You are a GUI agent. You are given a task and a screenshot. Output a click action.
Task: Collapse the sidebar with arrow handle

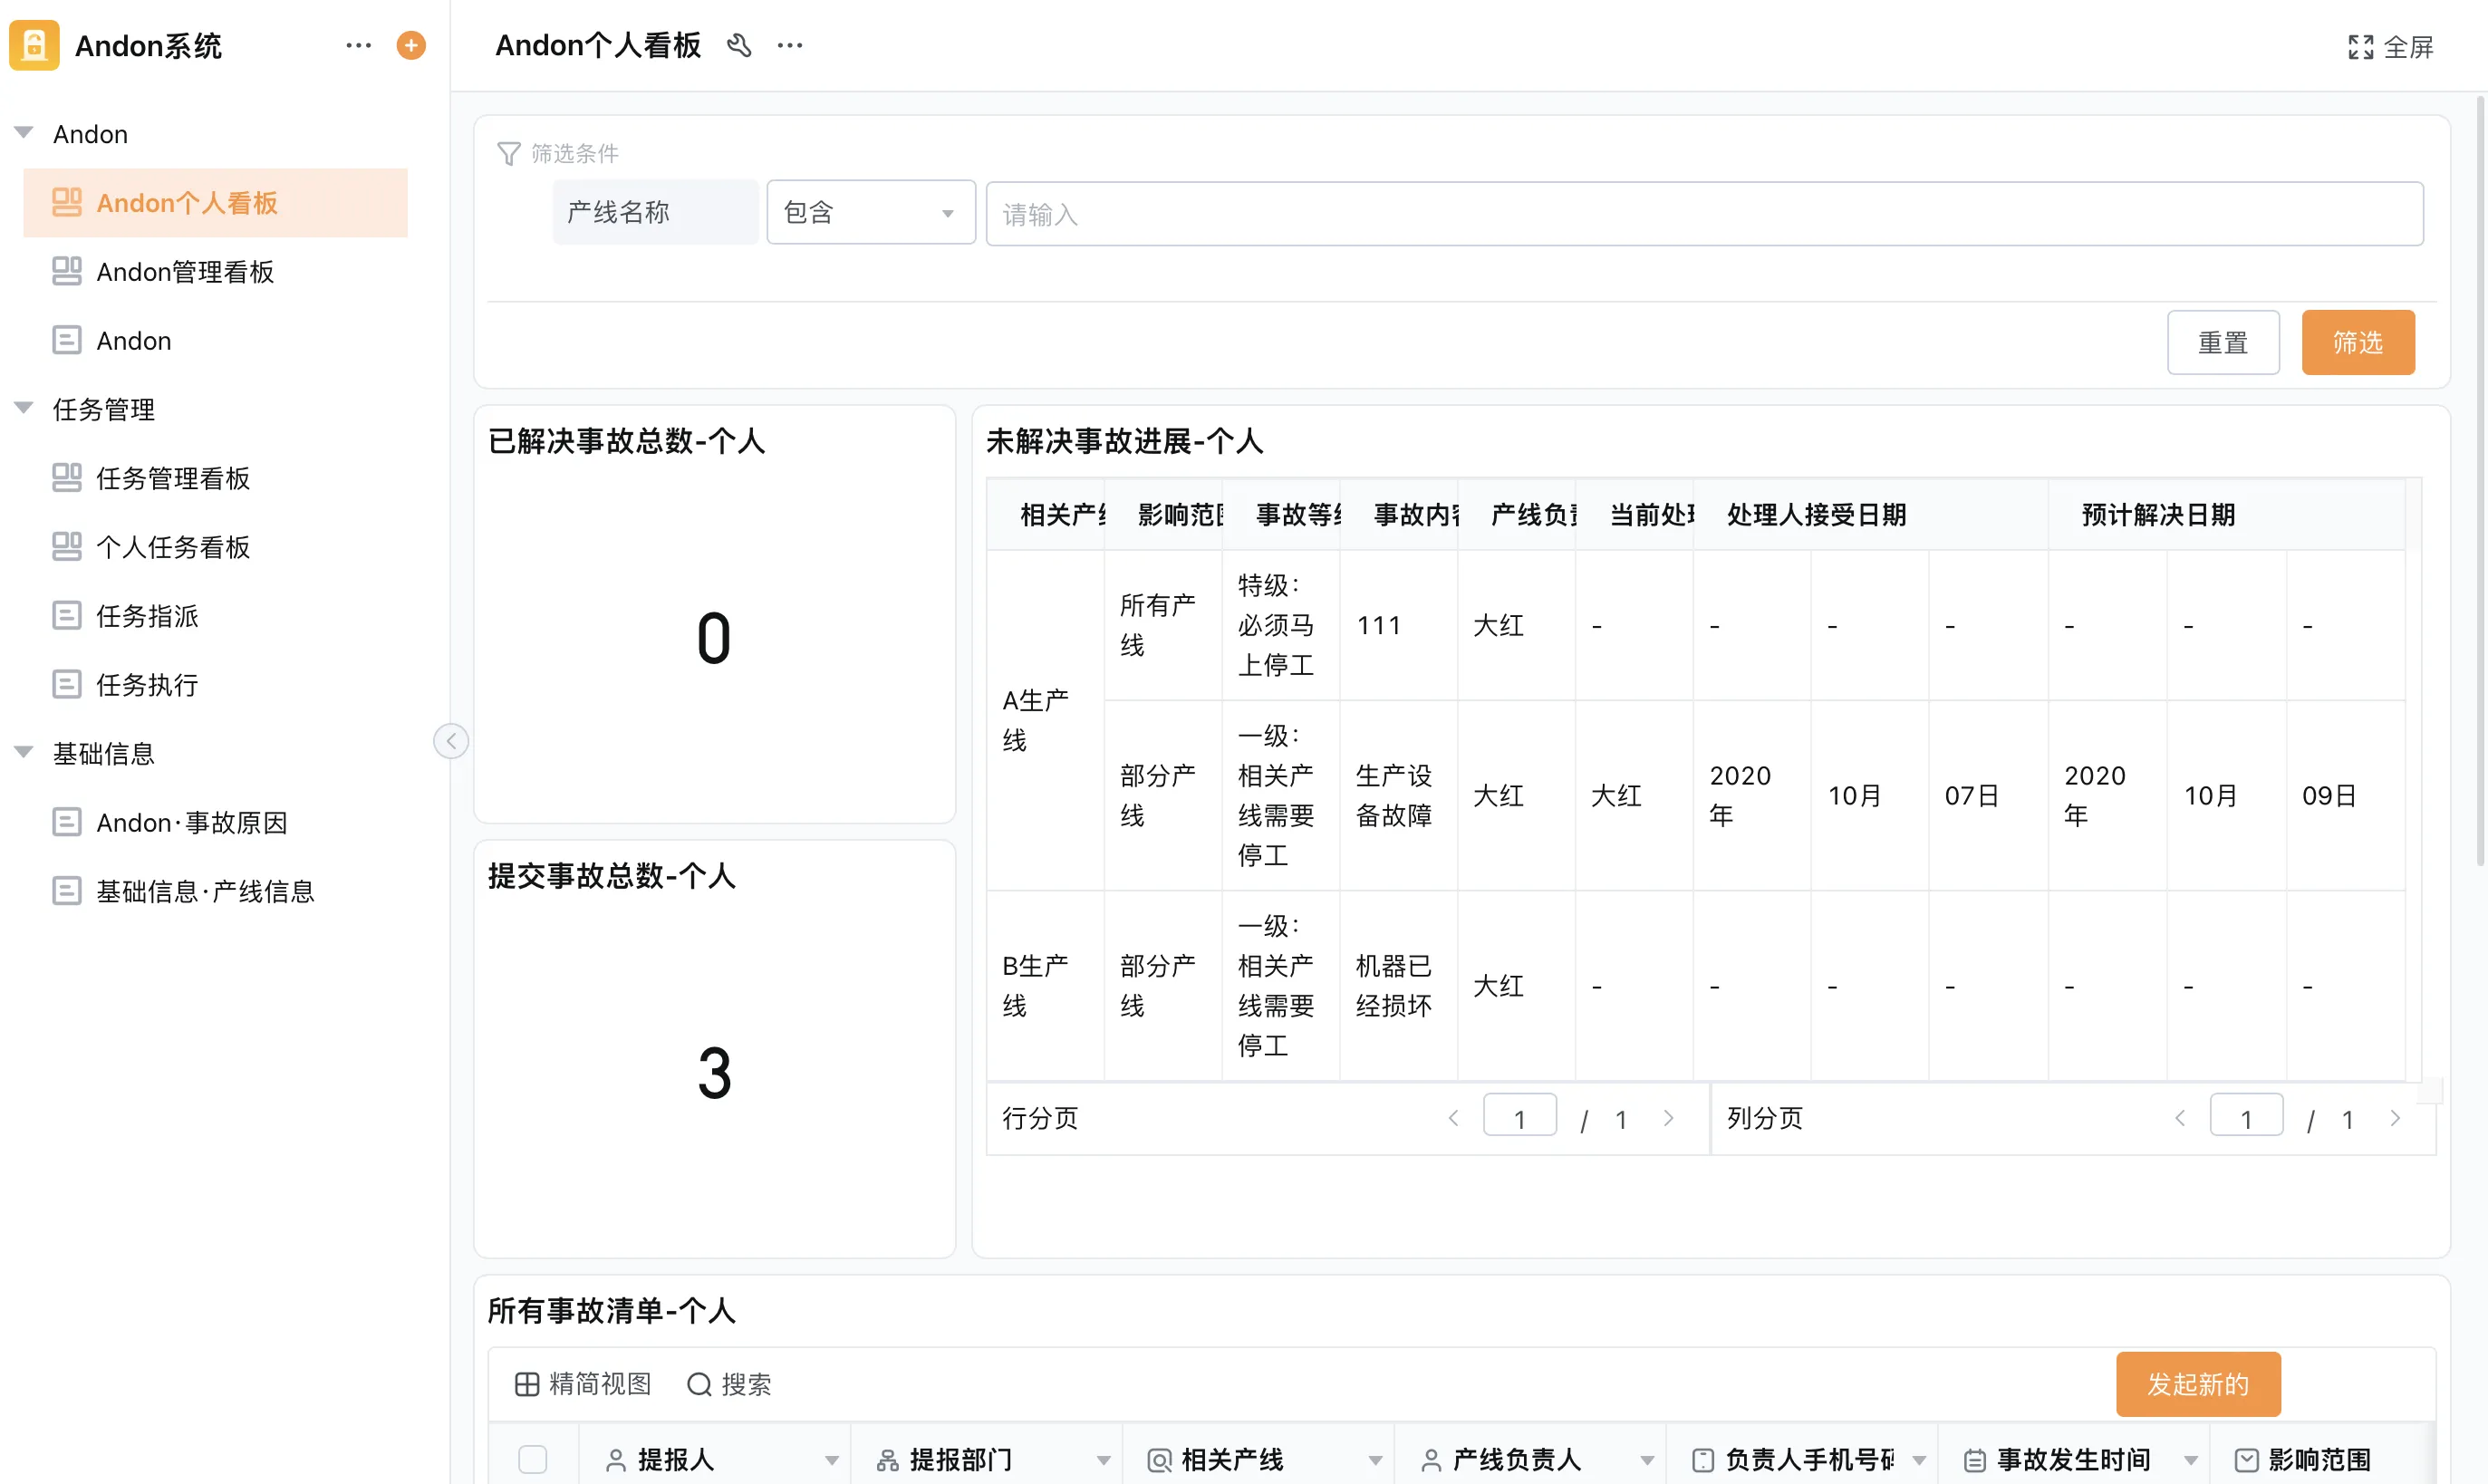click(x=451, y=741)
